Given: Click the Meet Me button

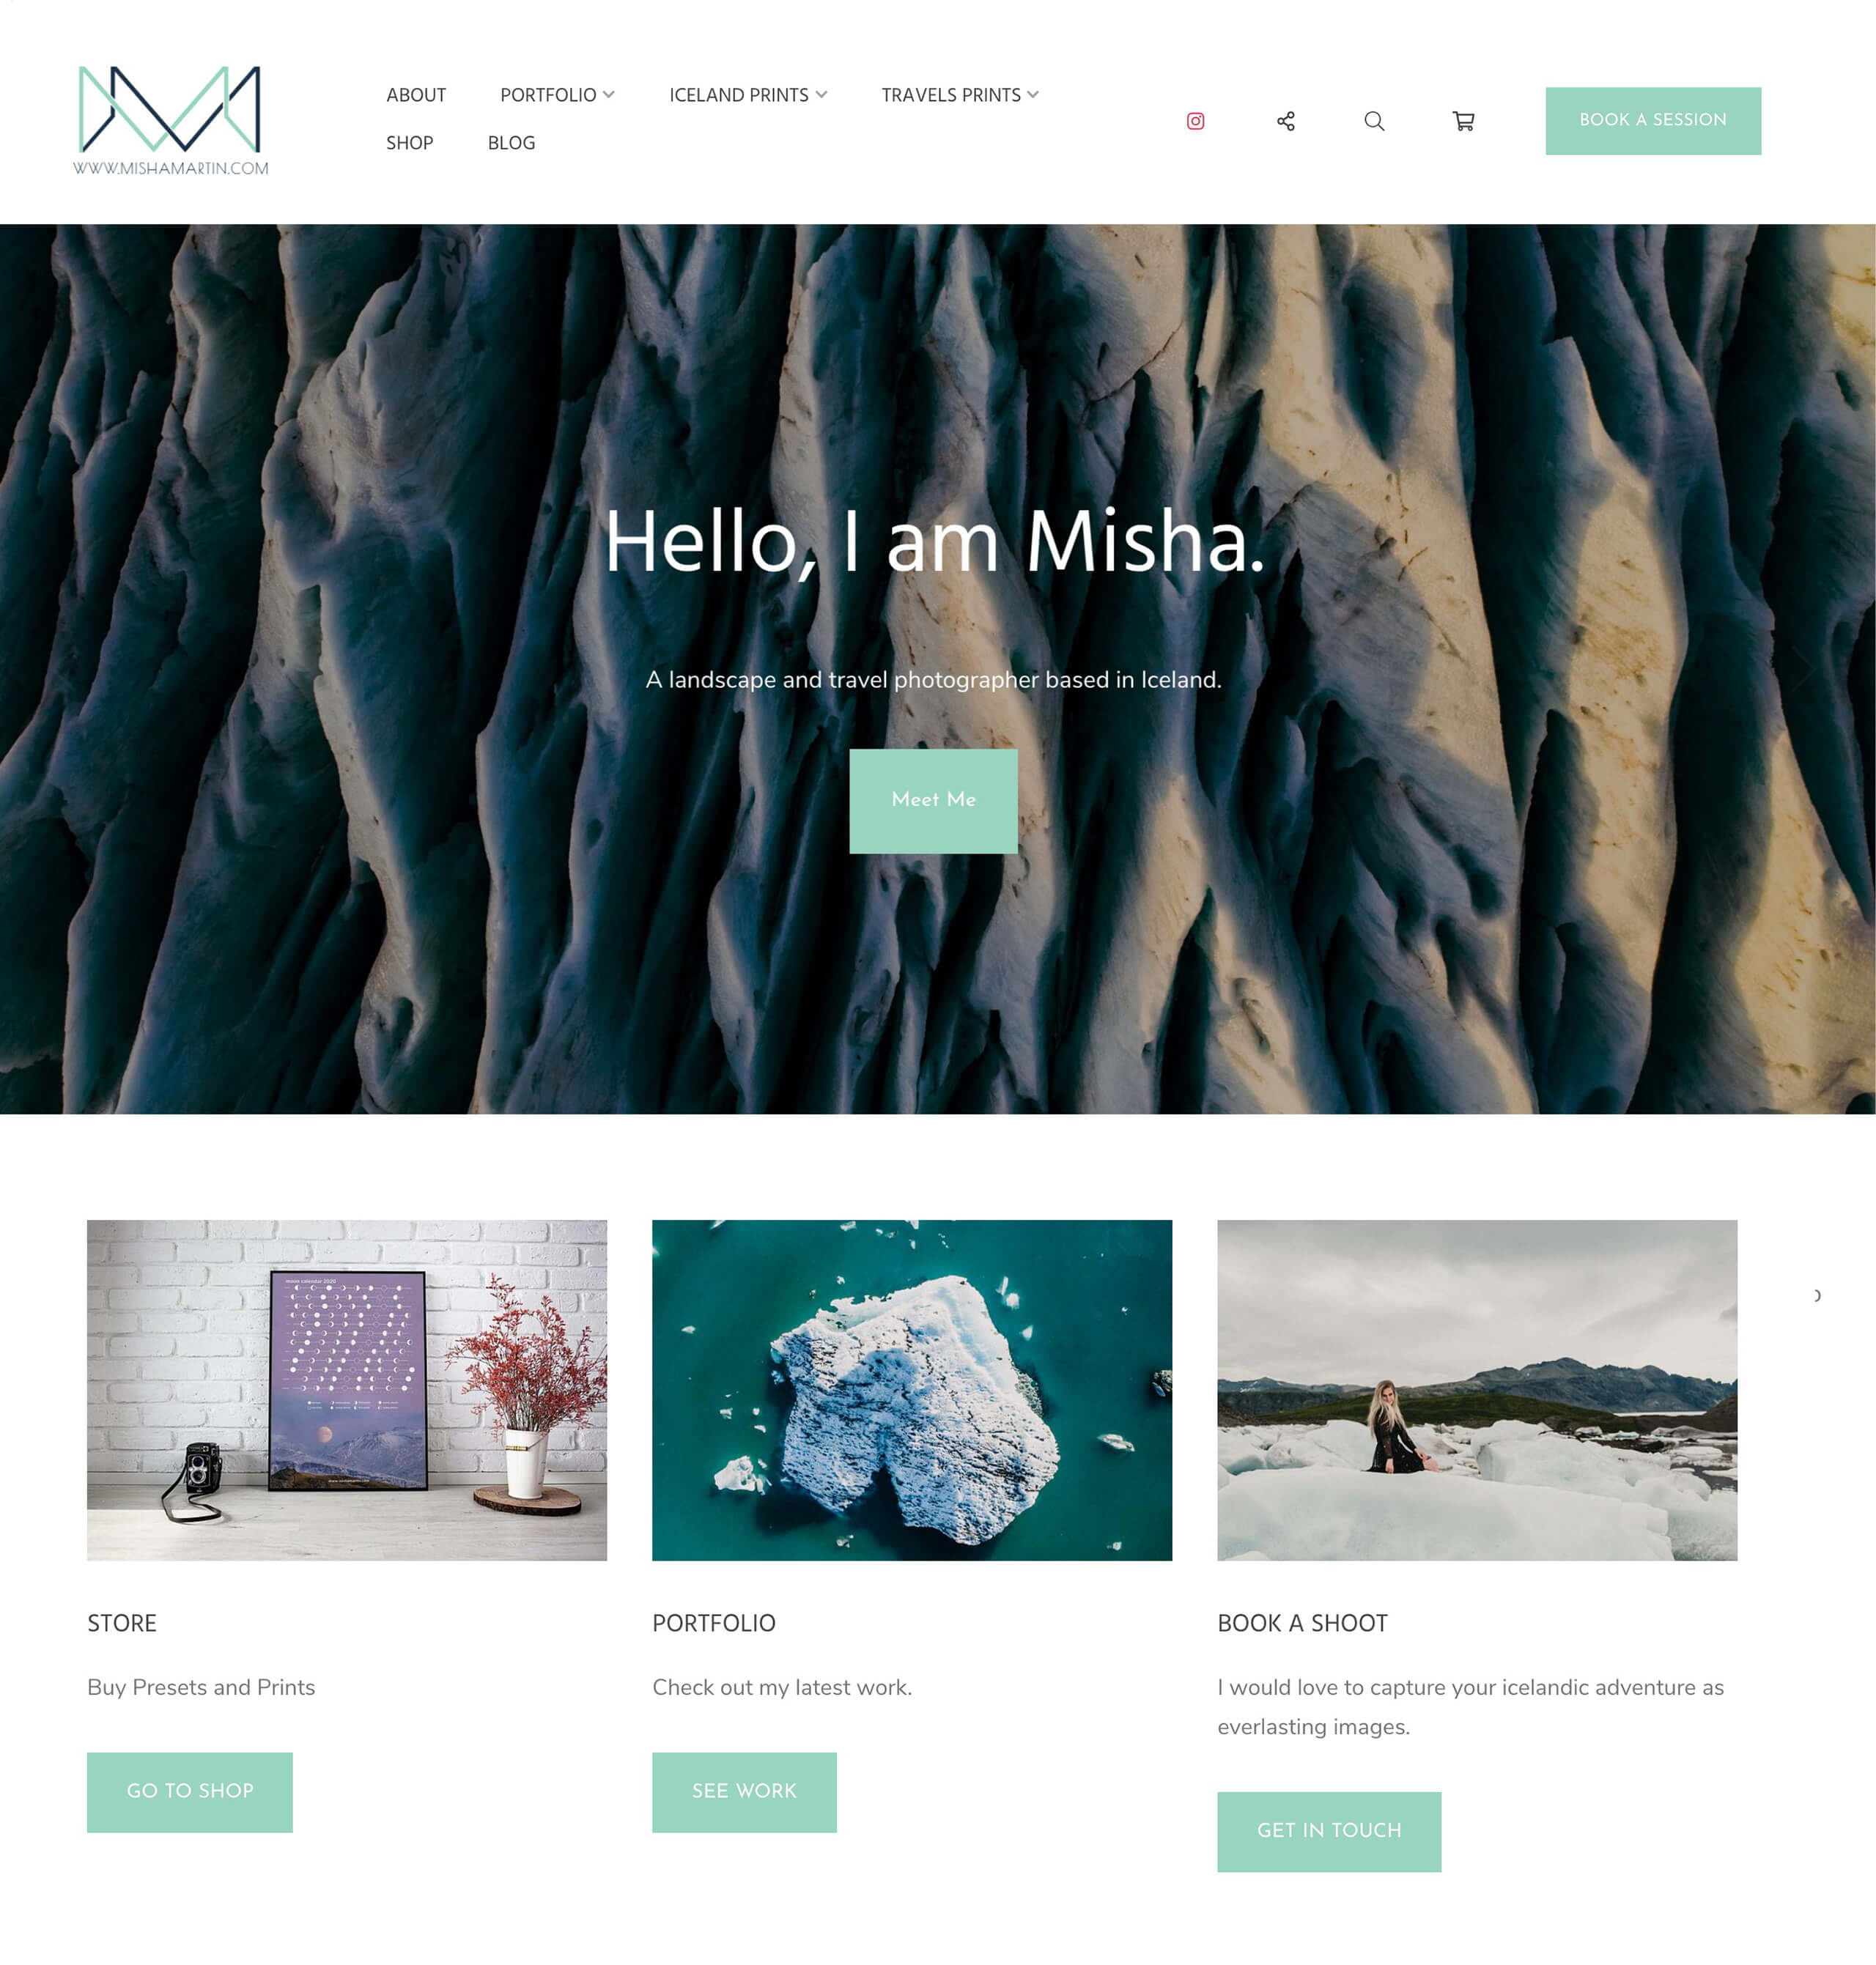Looking at the screenshot, I should tap(934, 800).
